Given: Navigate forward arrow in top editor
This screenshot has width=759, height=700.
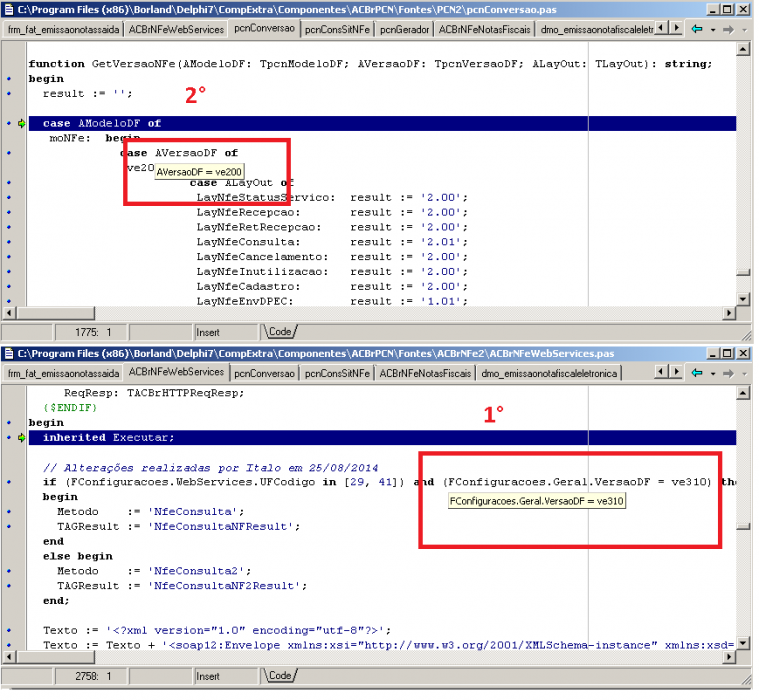Looking at the screenshot, I should click(x=728, y=30).
